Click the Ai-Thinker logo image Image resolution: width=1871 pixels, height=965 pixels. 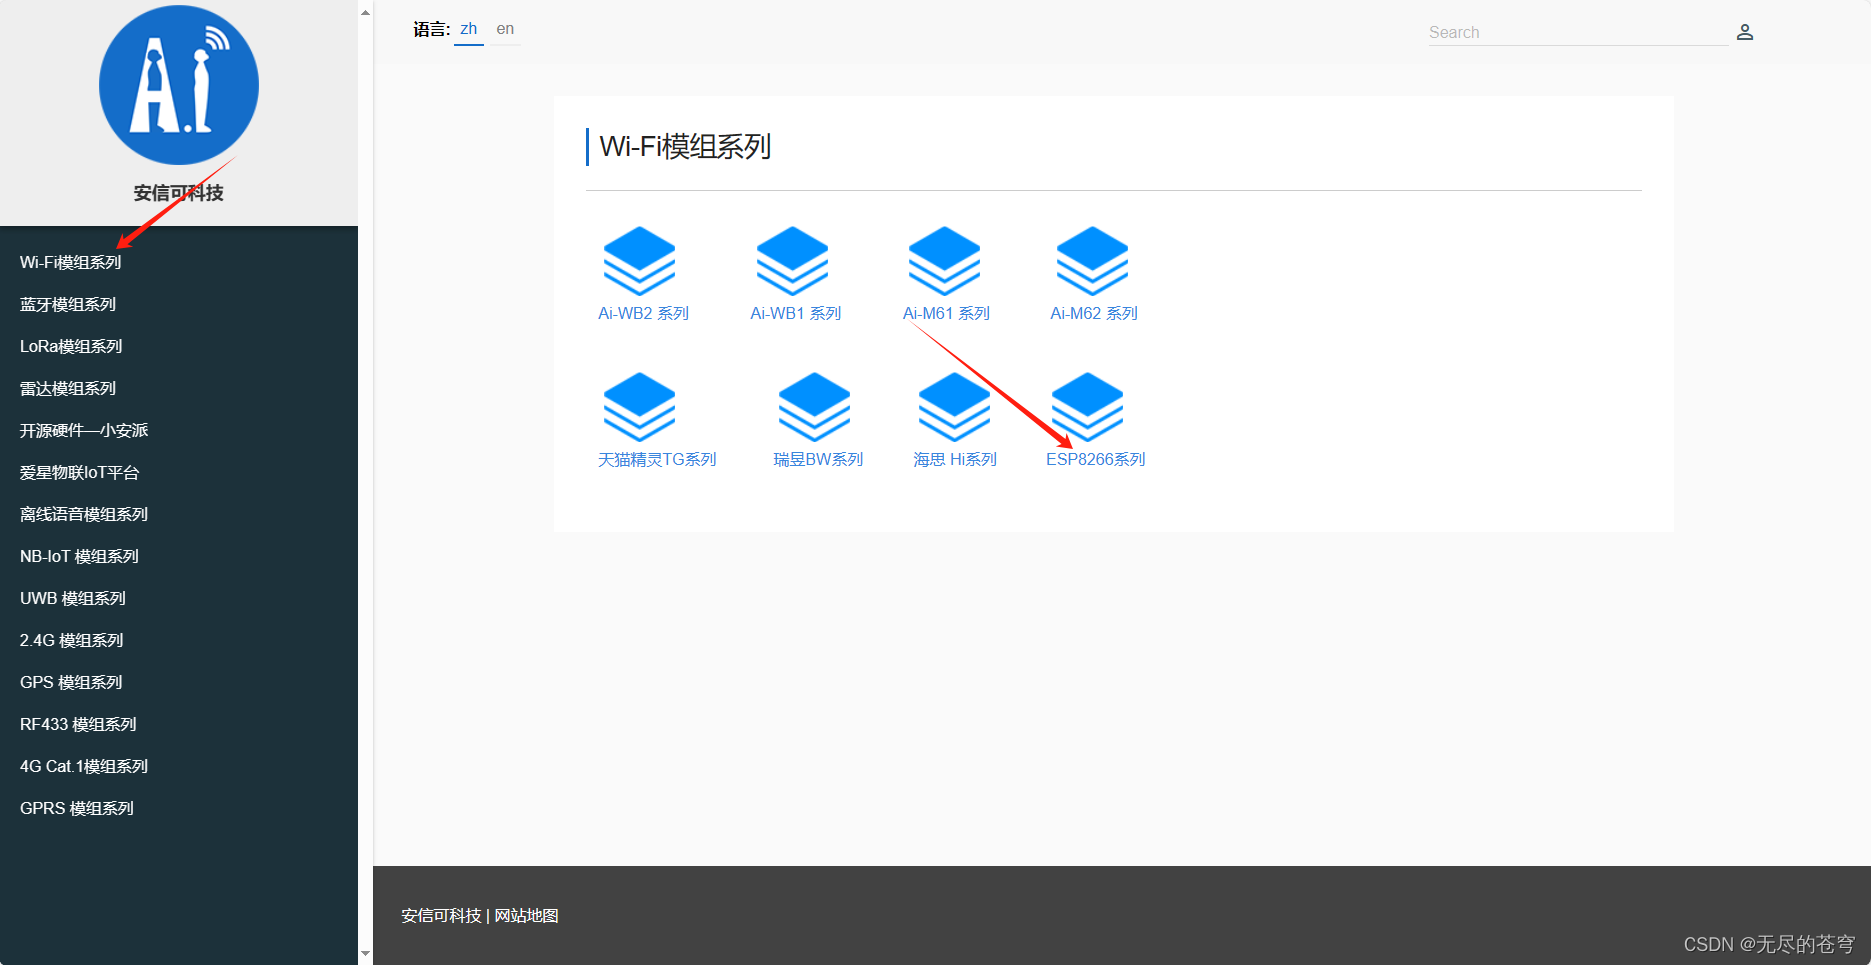179,85
